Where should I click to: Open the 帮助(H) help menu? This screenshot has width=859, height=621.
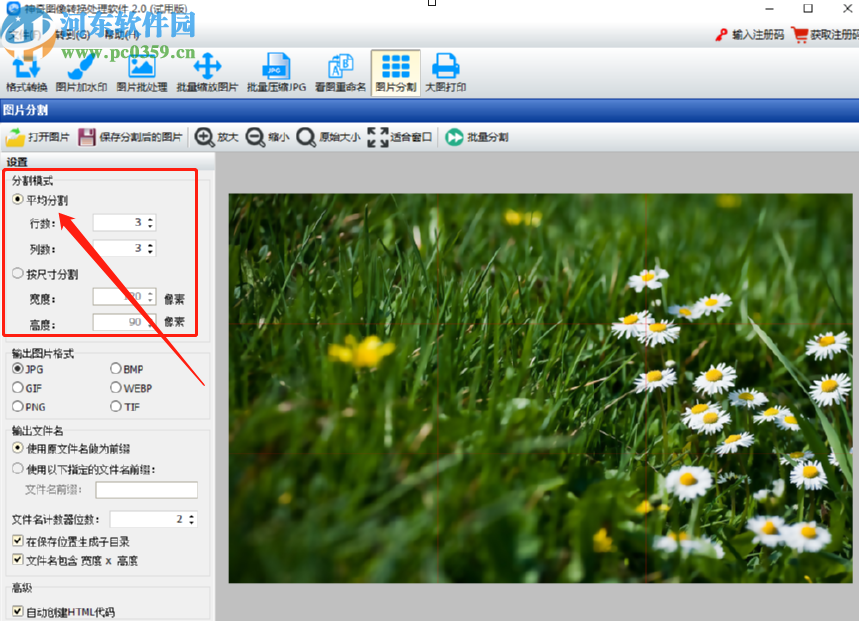click(122, 35)
